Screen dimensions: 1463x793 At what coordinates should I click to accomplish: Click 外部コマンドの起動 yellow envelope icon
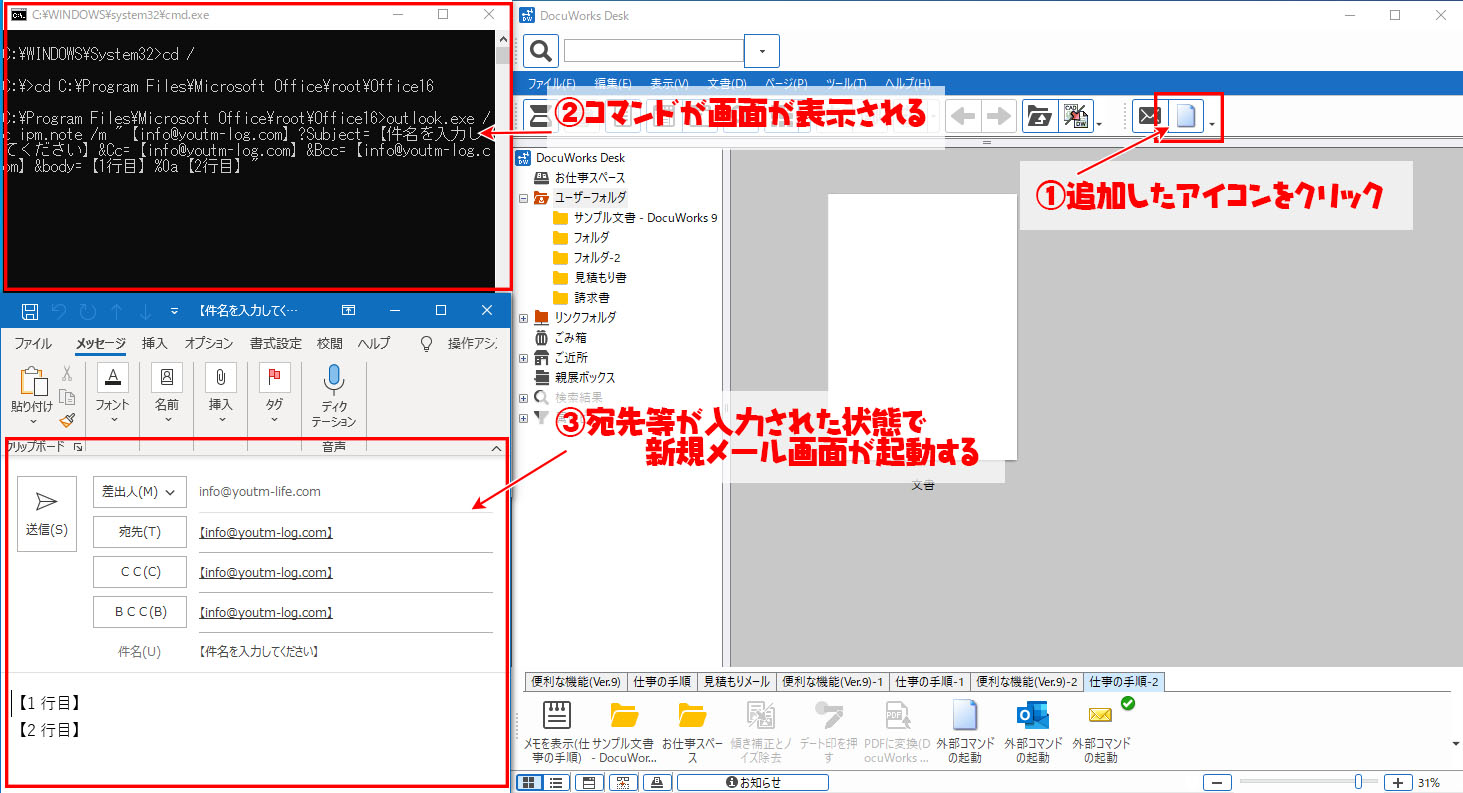click(1100, 715)
